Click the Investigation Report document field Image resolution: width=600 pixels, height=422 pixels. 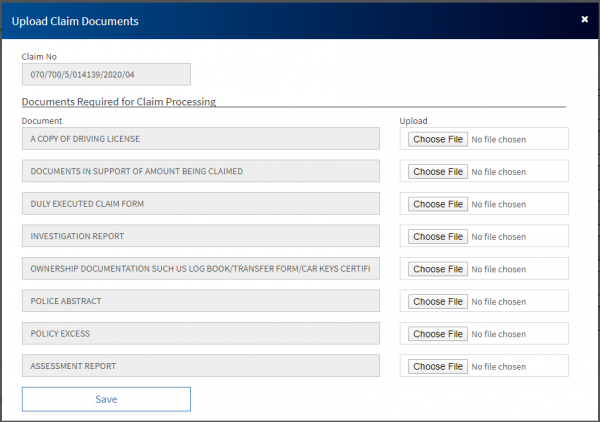(201, 237)
